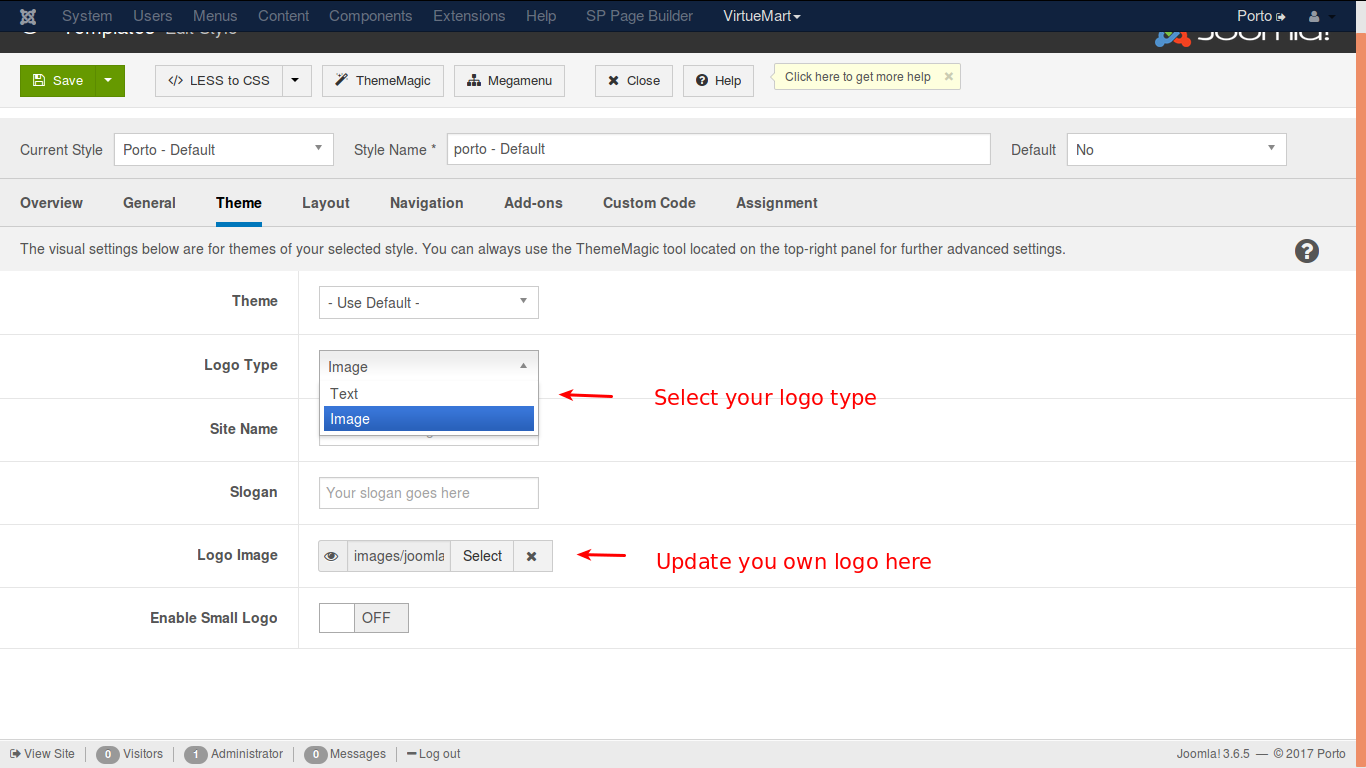Open the SP Page Builder menu

(x=639, y=16)
